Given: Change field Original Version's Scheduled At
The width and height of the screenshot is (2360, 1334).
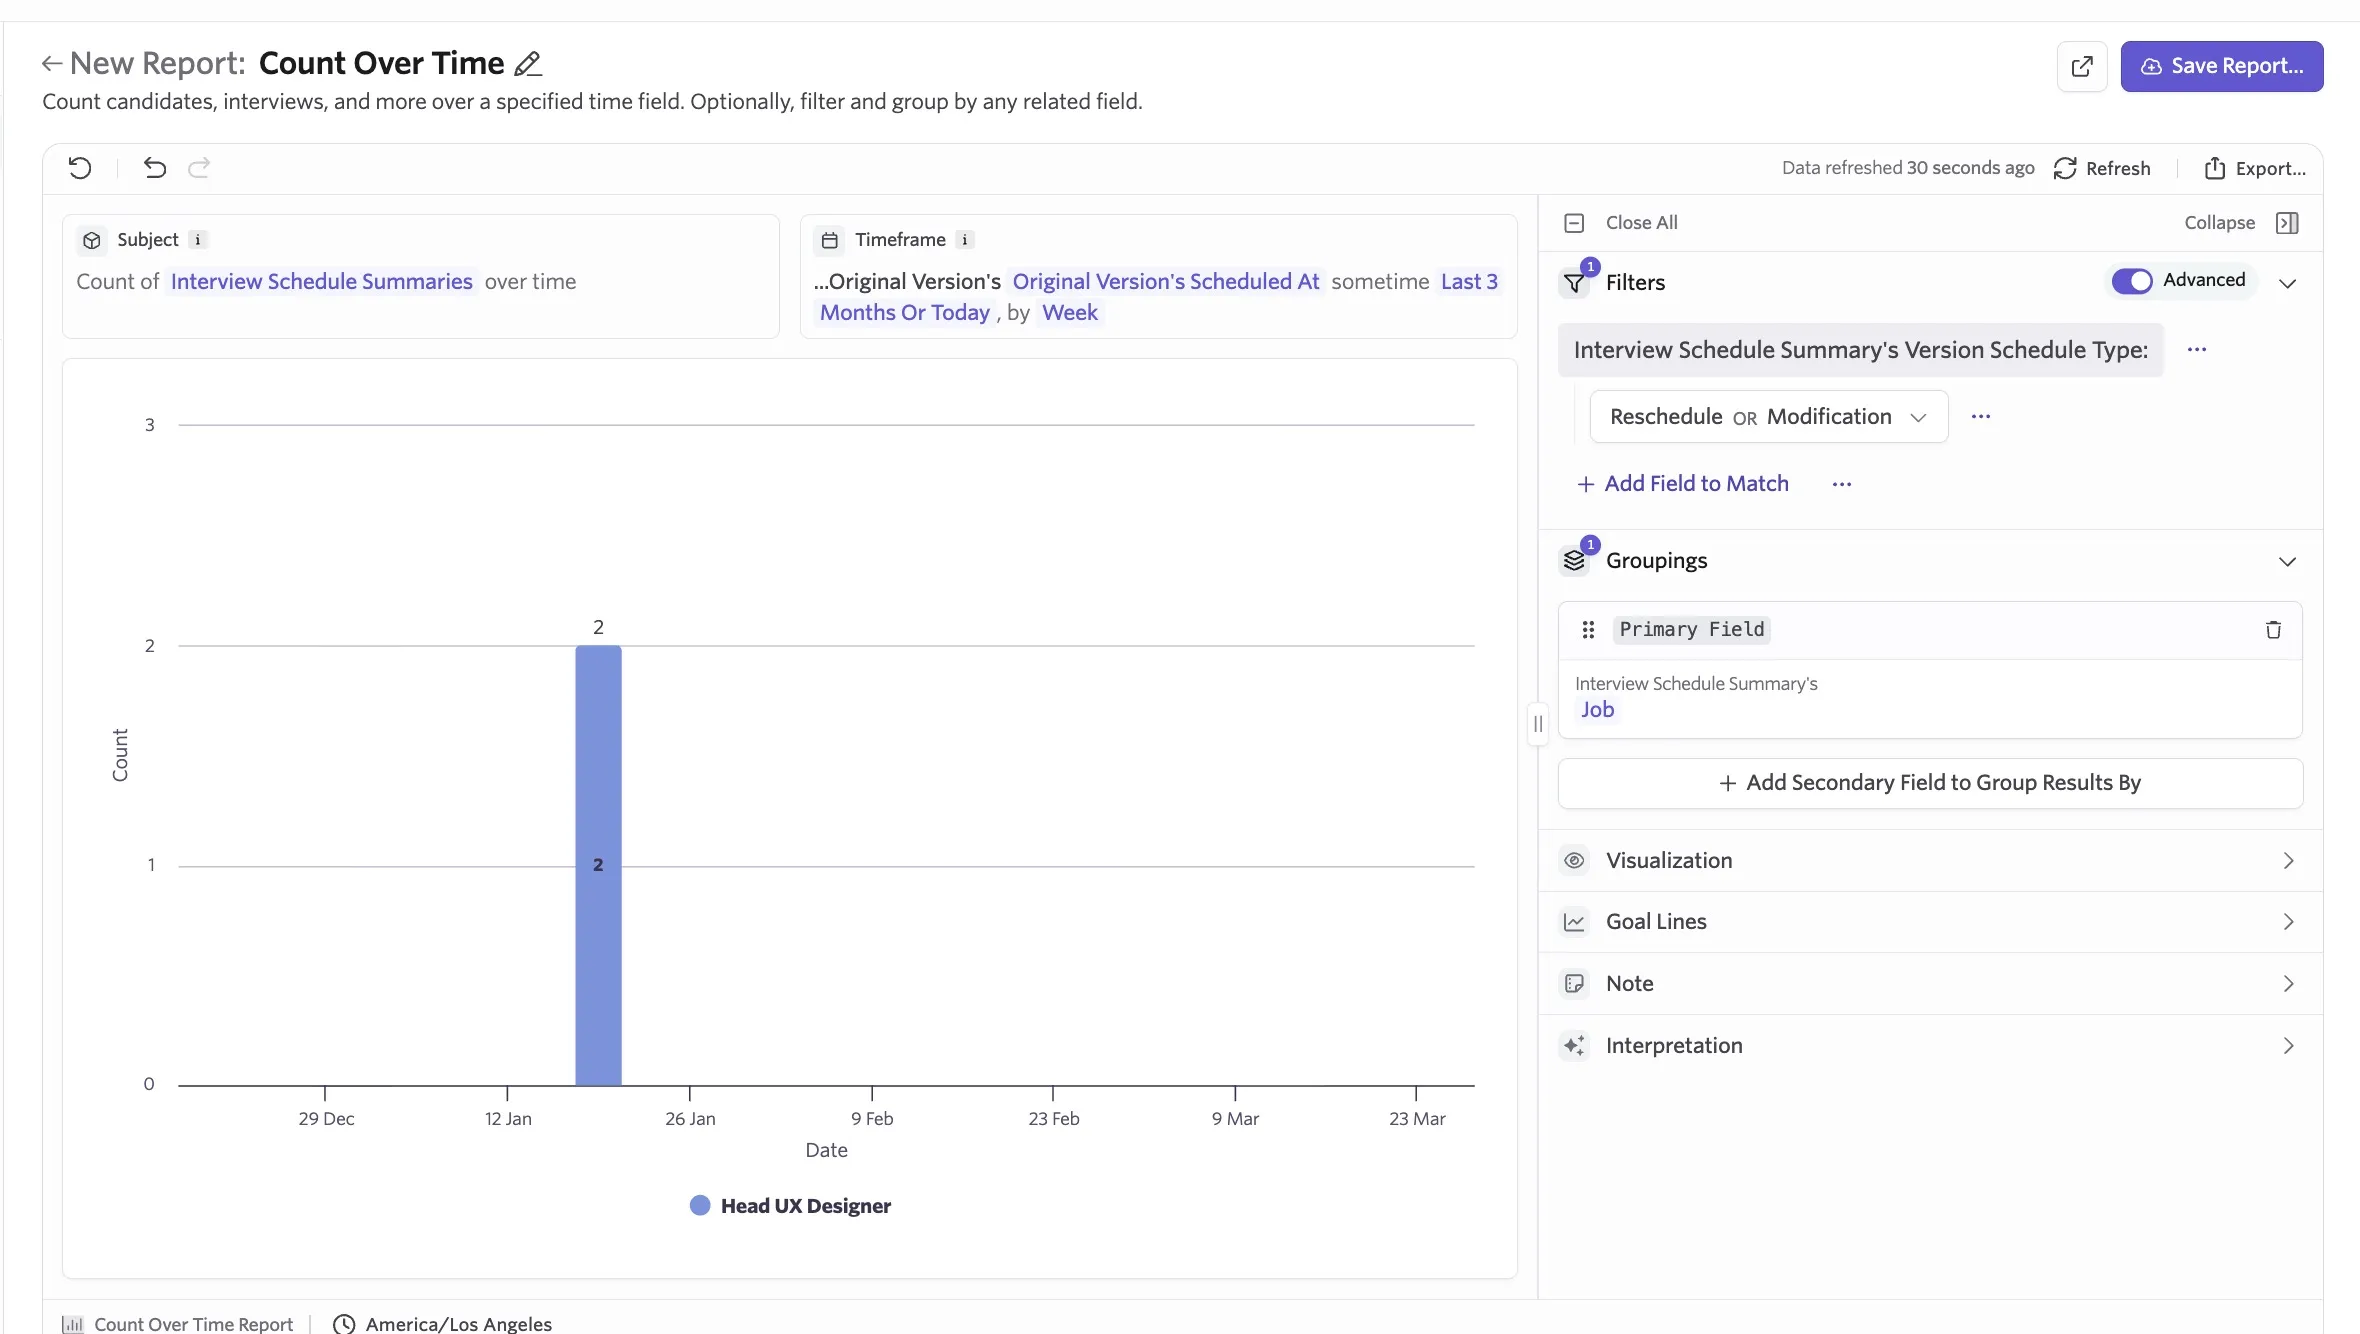Looking at the screenshot, I should click(1166, 282).
